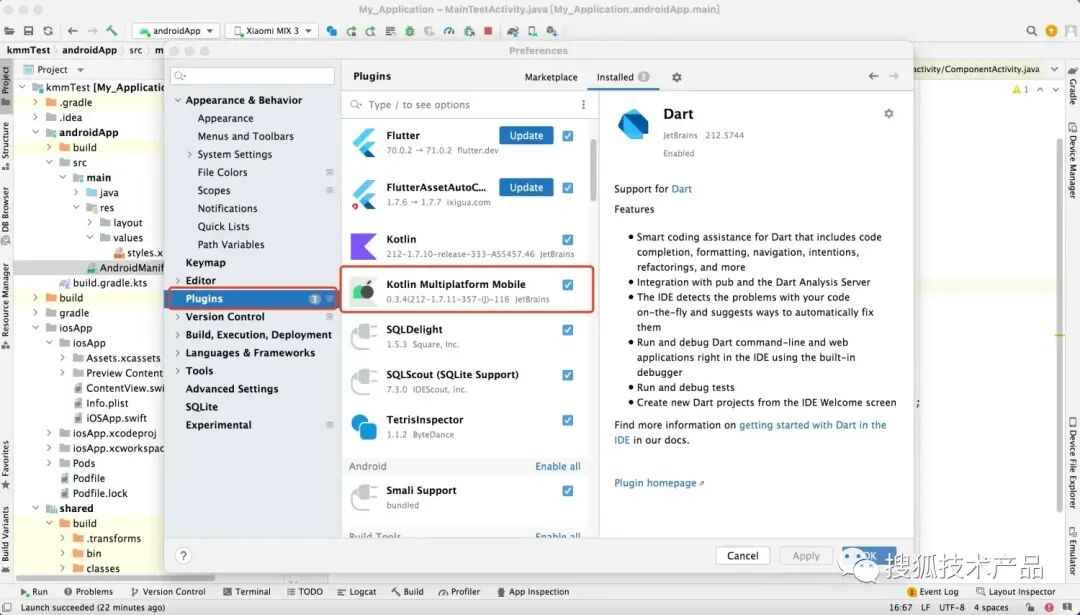Image resolution: width=1080 pixels, height=615 pixels.
Task: Disable the SQLDelight plugin checkbox
Action: [568, 330]
